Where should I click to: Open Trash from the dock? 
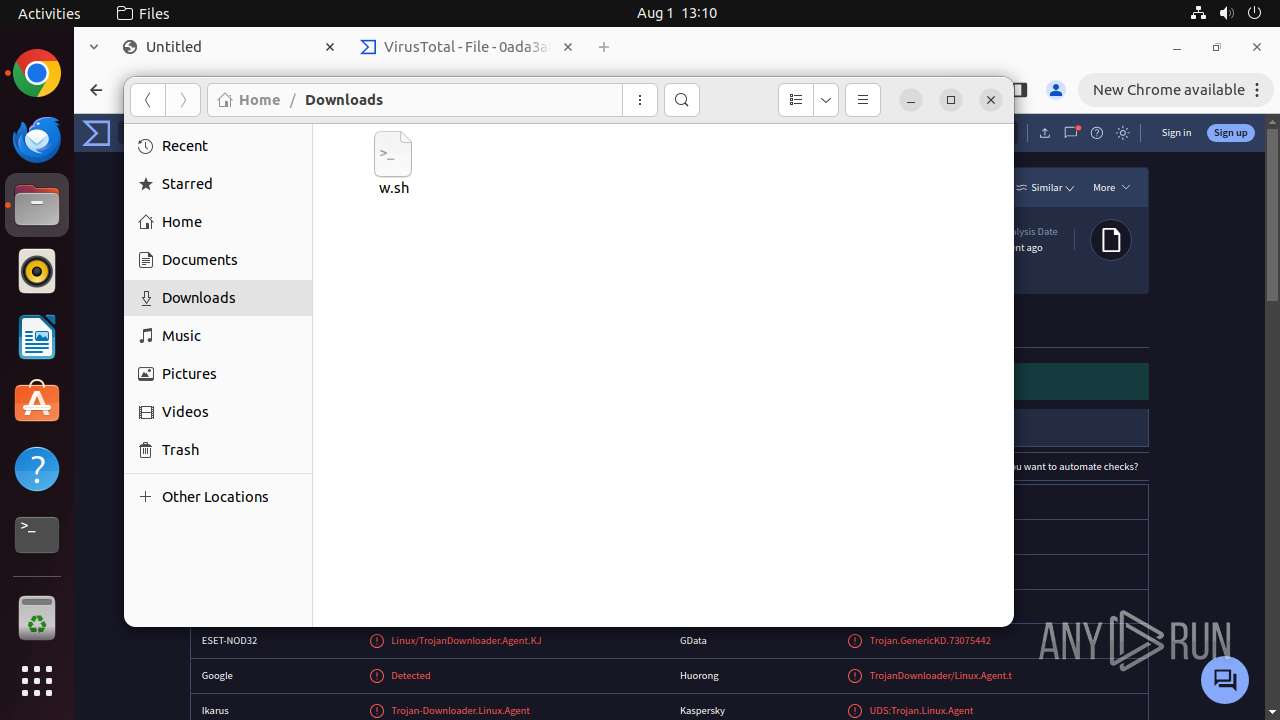[37, 619]
